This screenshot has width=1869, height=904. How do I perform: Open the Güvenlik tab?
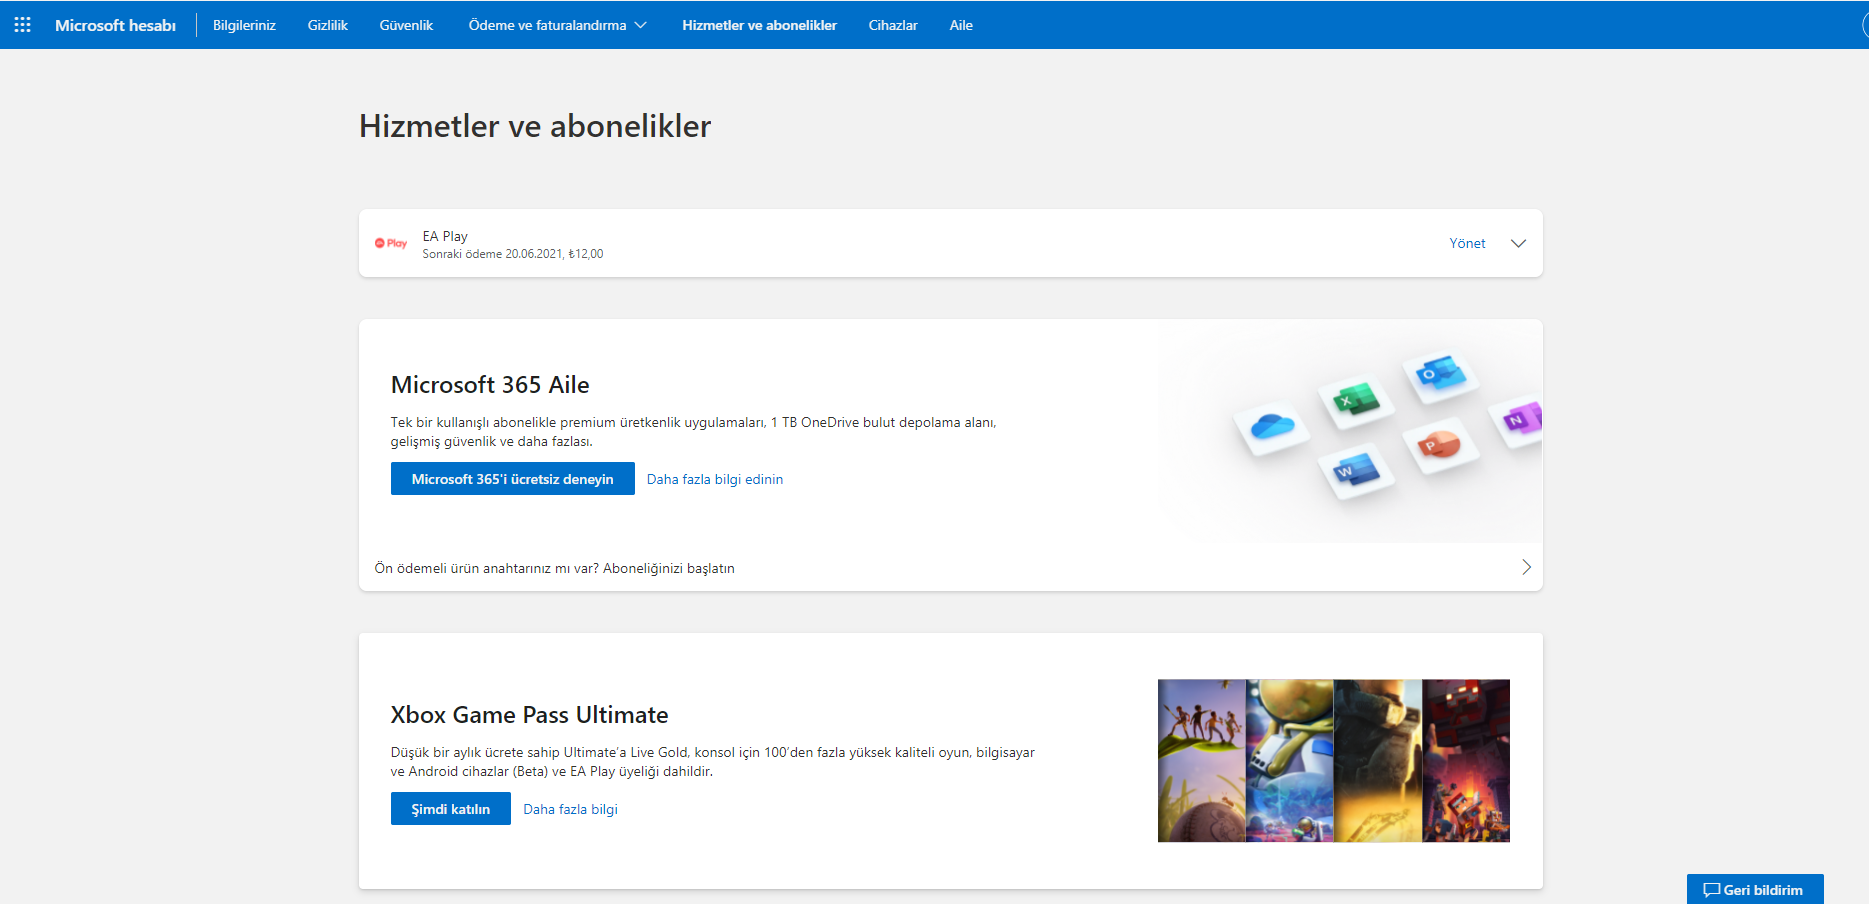click(406, 25)
